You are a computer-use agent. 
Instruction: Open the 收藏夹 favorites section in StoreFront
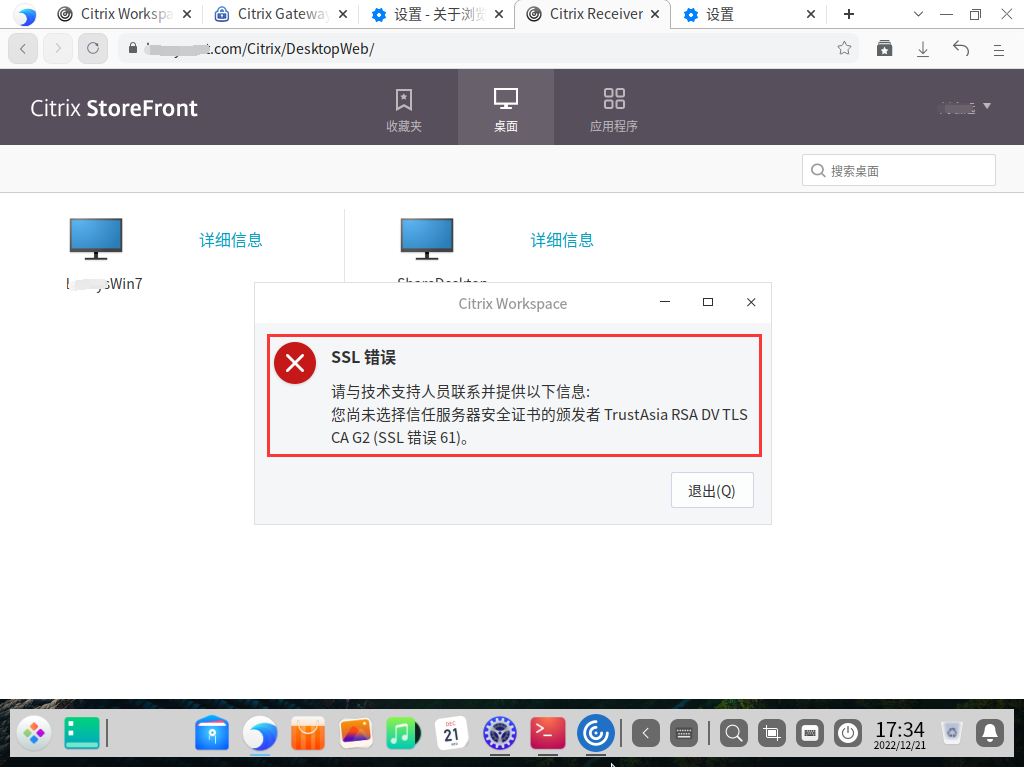tap(404, 109)
